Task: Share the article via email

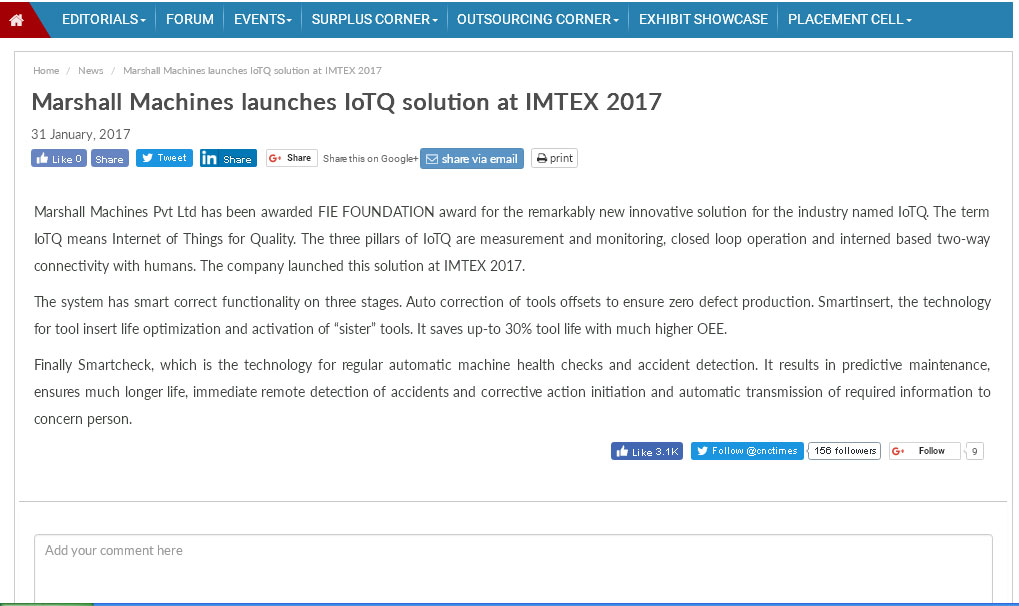Action: pos(471,158)
